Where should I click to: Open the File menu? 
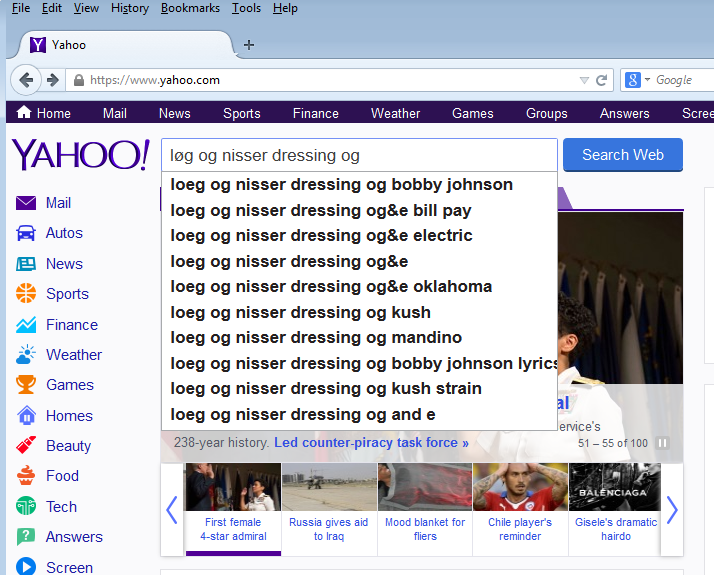[21, 8]
